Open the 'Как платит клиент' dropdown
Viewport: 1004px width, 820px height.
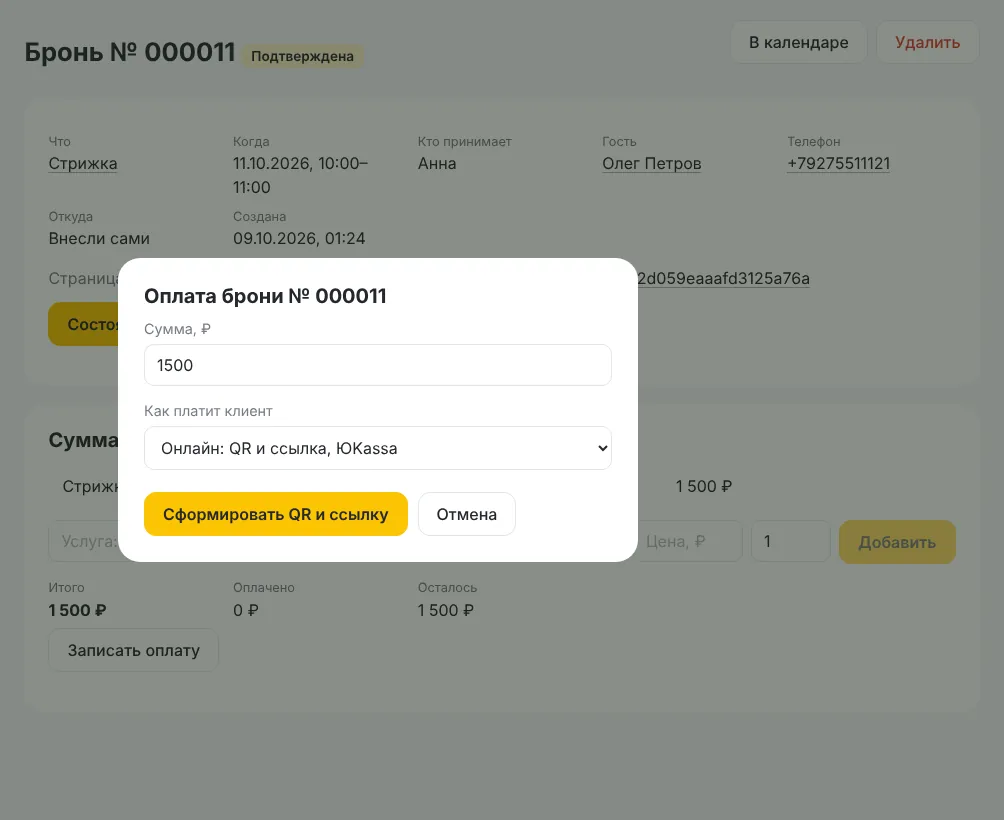(x=378, y=448)
